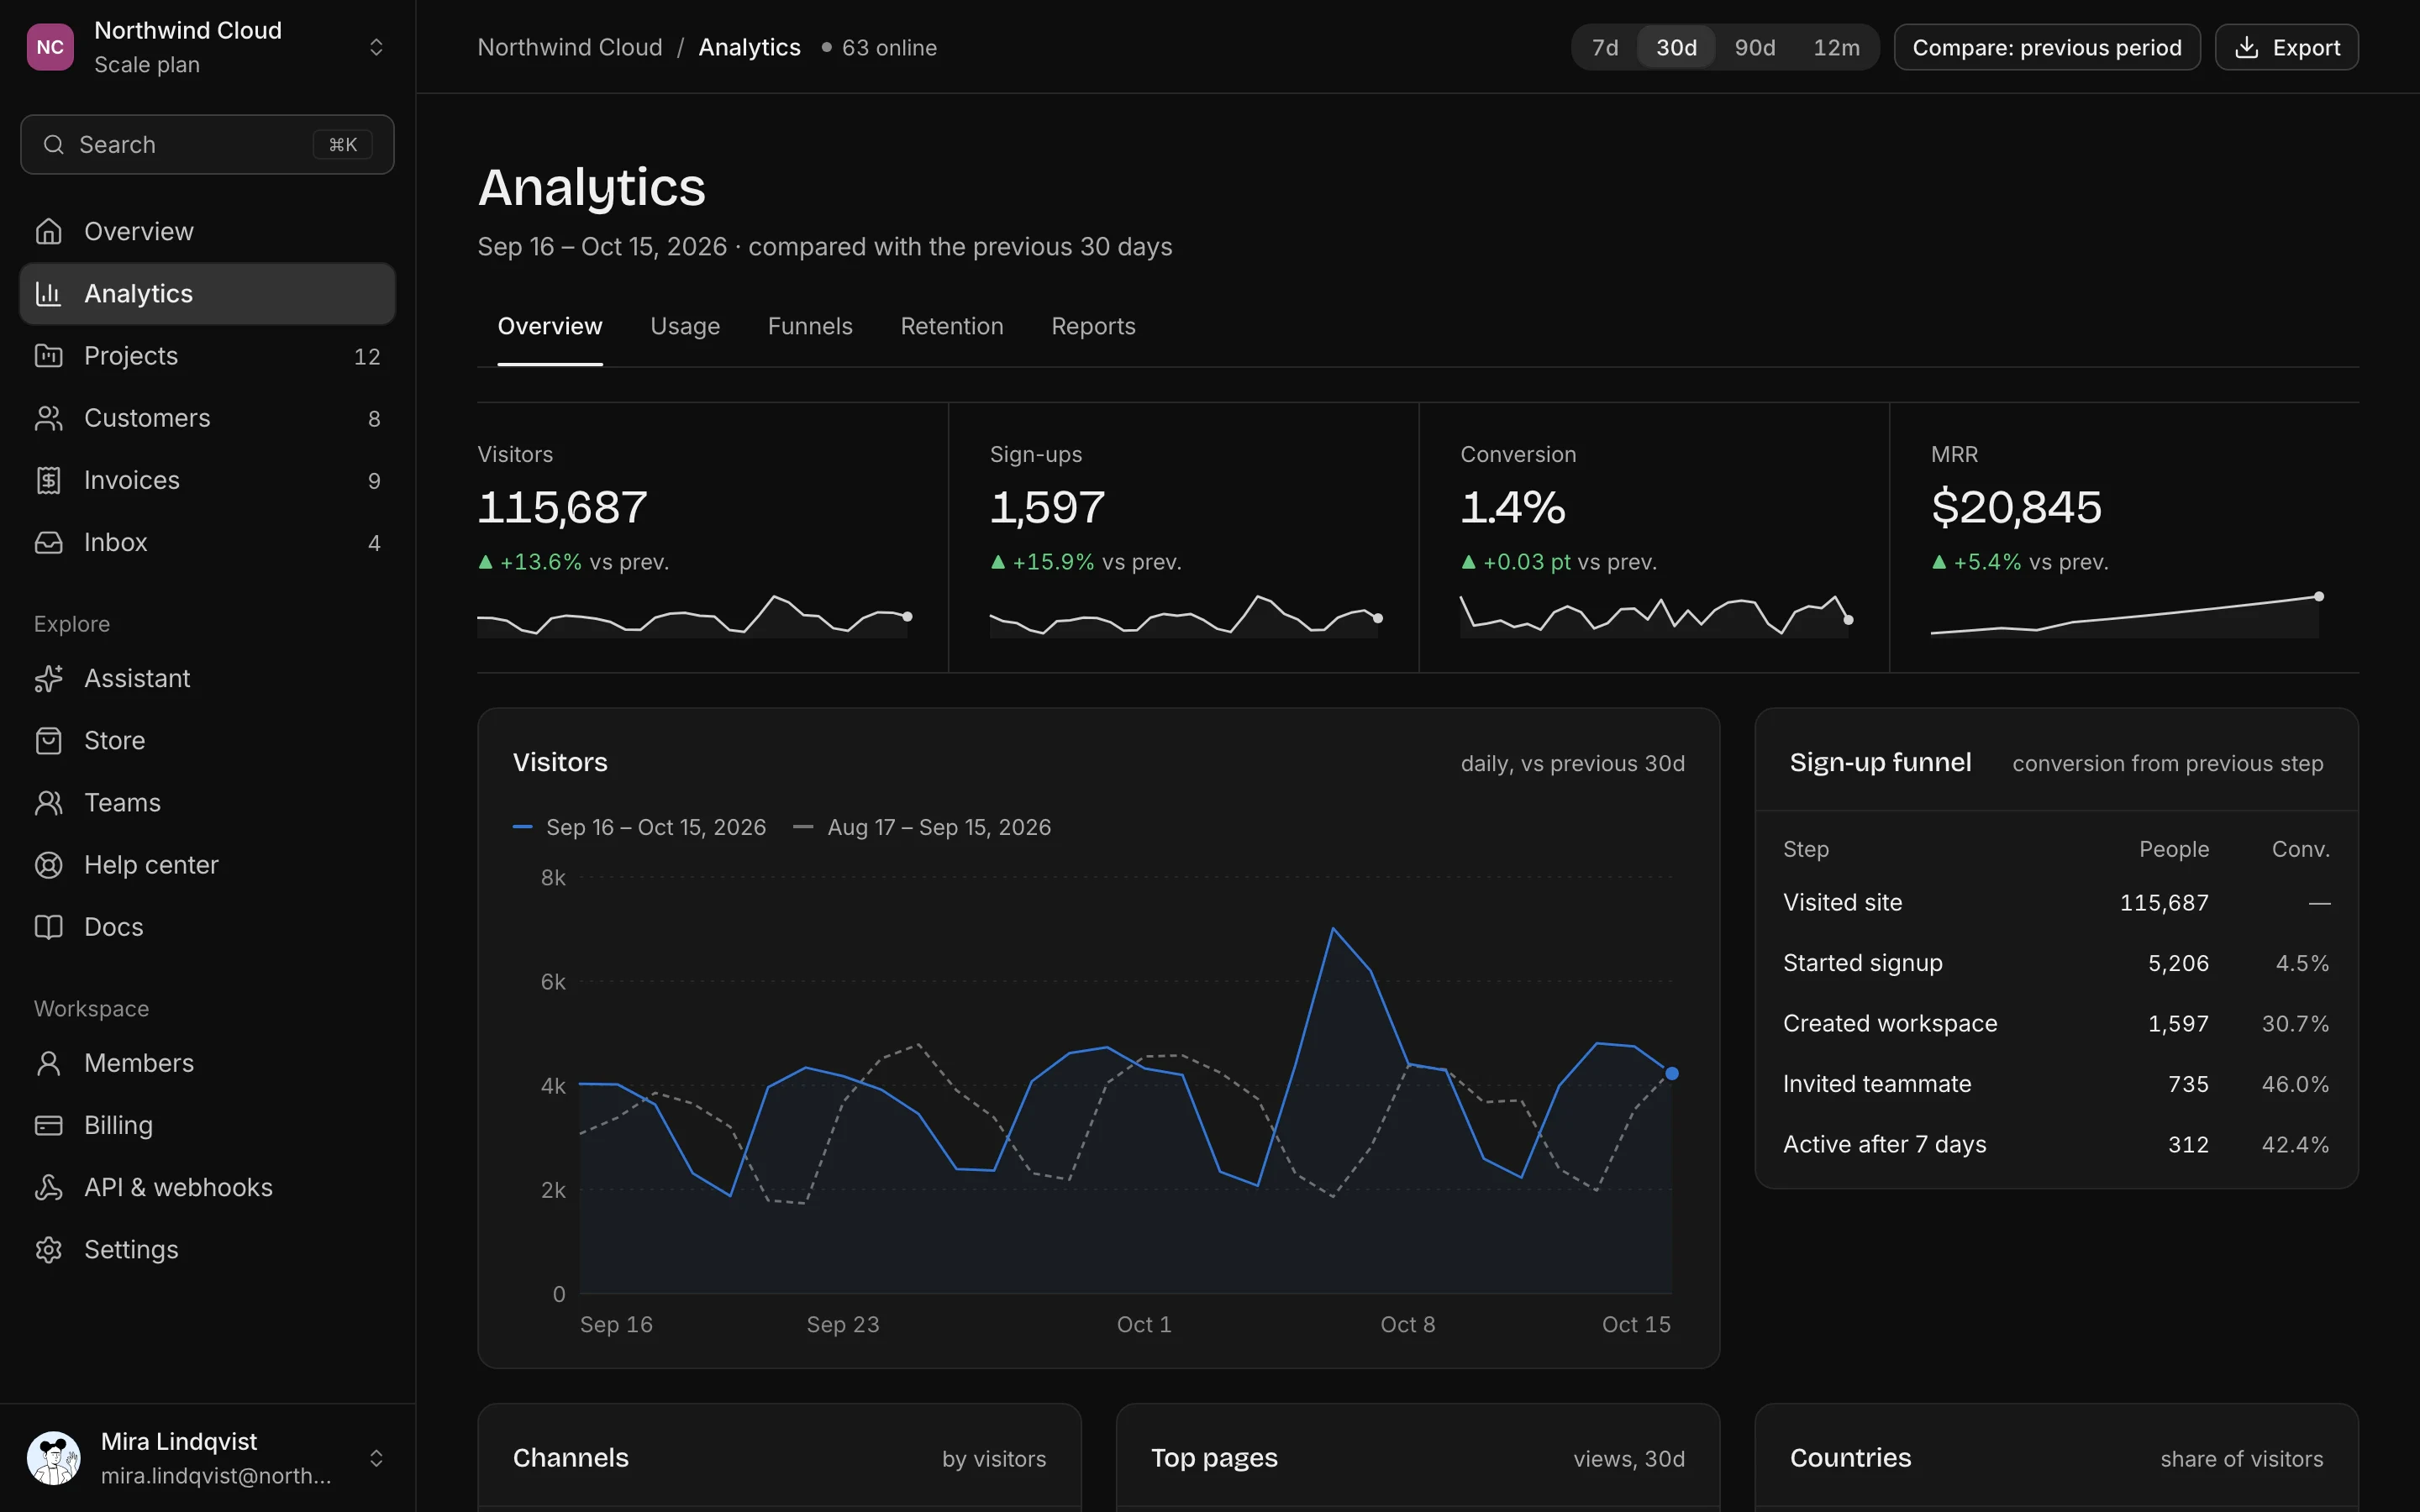Click the Members person icon
This screenshot has width=2420, height=1512.
coord(48,1063)
